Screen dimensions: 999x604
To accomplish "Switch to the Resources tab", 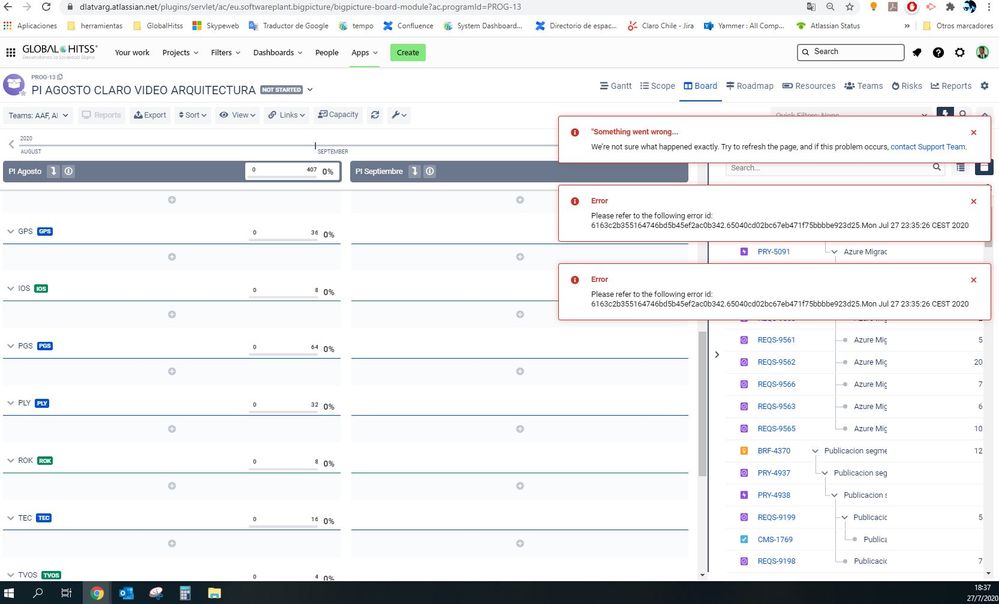I will pyautogui.click(x=809, y=86).
